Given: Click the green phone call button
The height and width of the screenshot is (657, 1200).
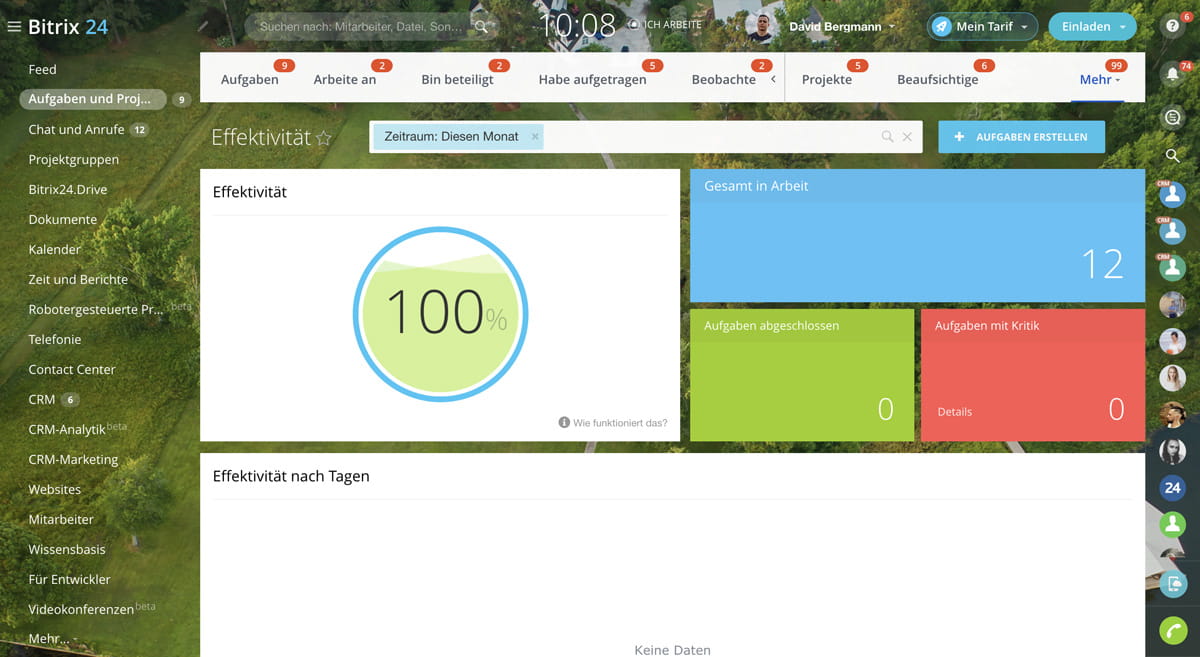Looking at the screenshot, I should [x=1172, y=630].
